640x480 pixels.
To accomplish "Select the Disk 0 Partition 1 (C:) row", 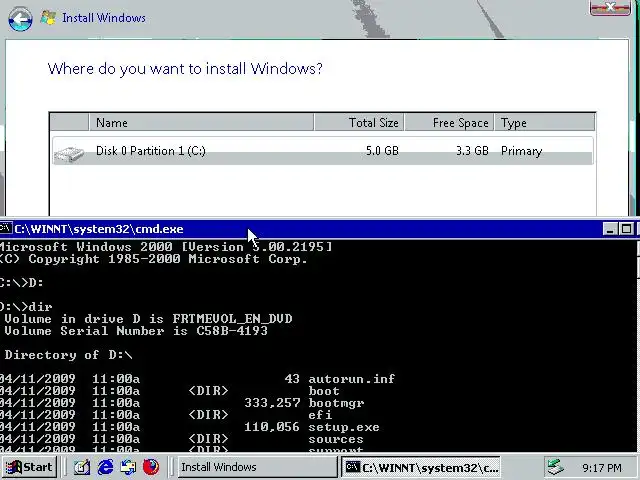I will (322, 151).
